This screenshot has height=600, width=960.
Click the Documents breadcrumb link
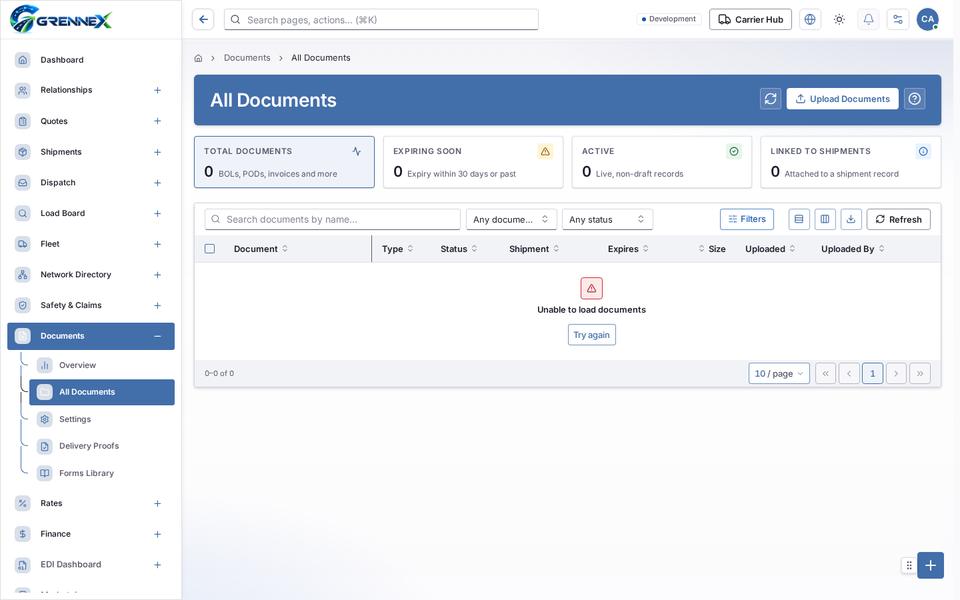pos(247,58)
